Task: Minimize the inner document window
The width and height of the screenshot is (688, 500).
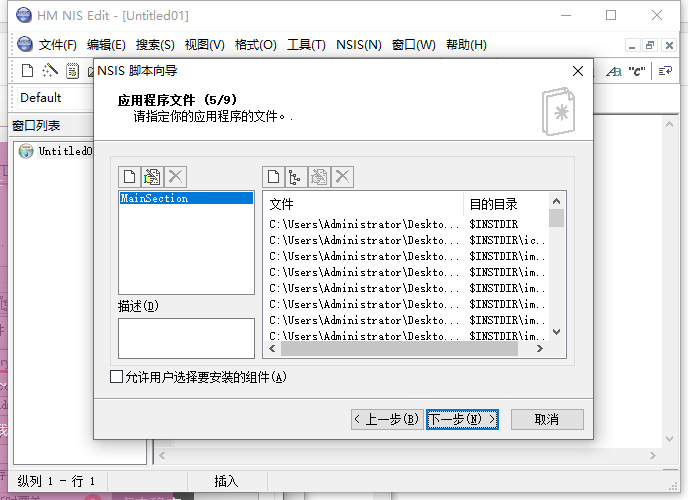Action: tap(632, 45)
